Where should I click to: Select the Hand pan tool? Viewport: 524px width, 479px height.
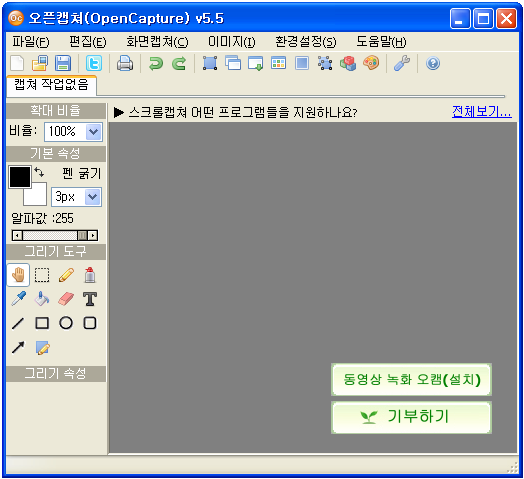click(x=18, y=275)
